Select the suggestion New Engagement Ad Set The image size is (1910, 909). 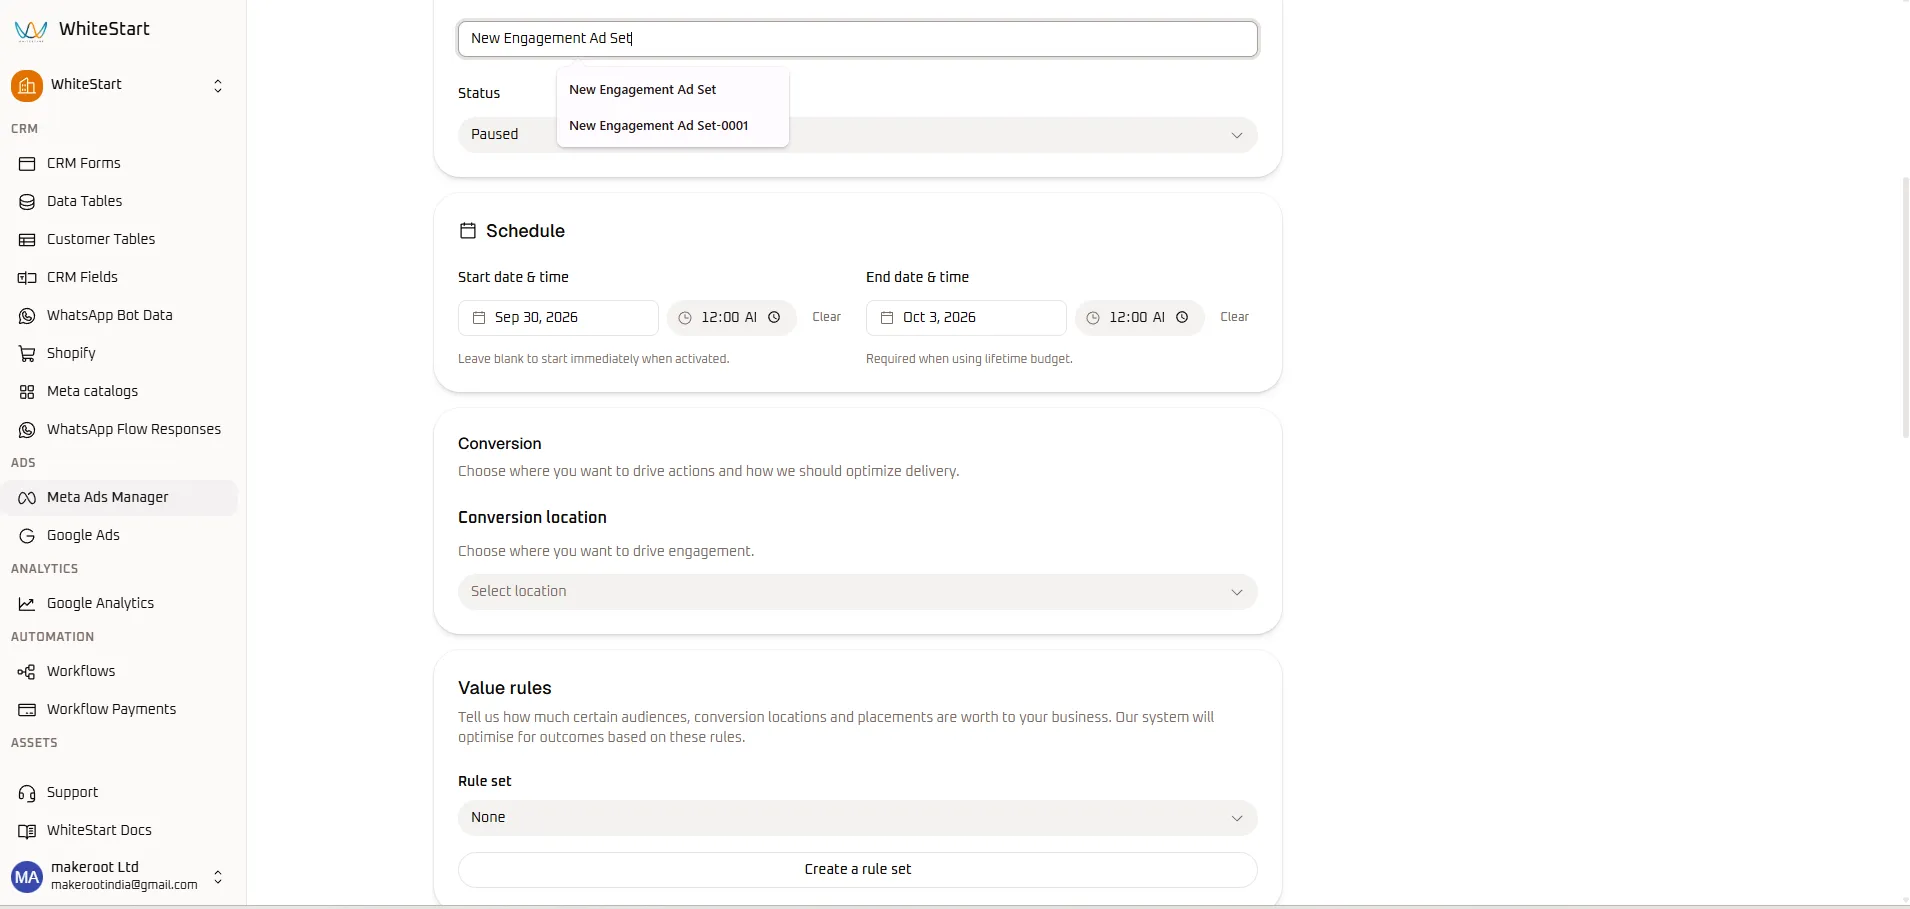pos(643,89)
